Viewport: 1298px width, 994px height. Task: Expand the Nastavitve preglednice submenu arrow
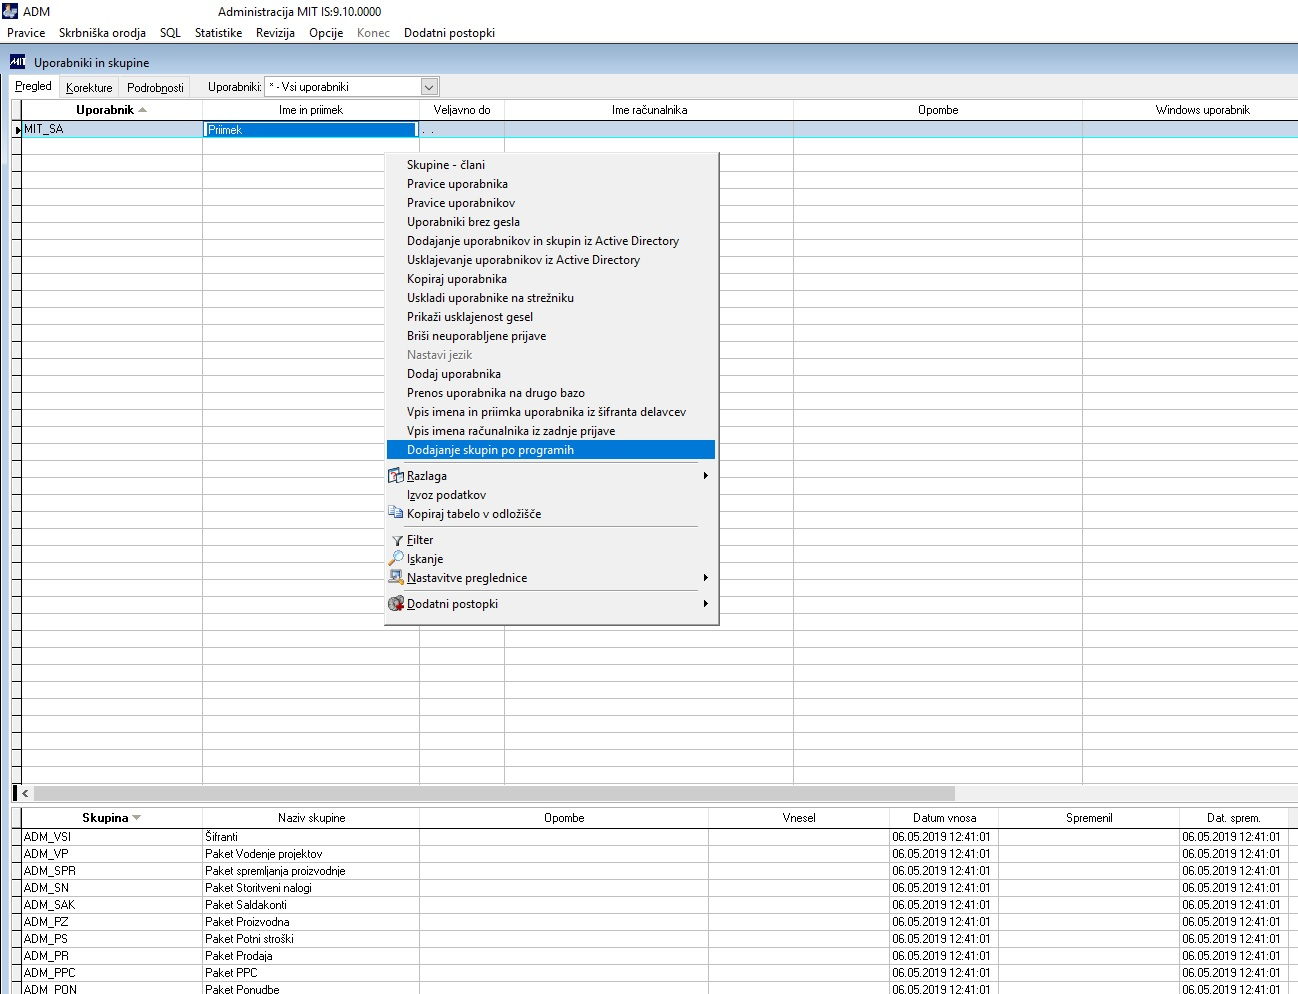pyautogui.click(x=705, y=578)
